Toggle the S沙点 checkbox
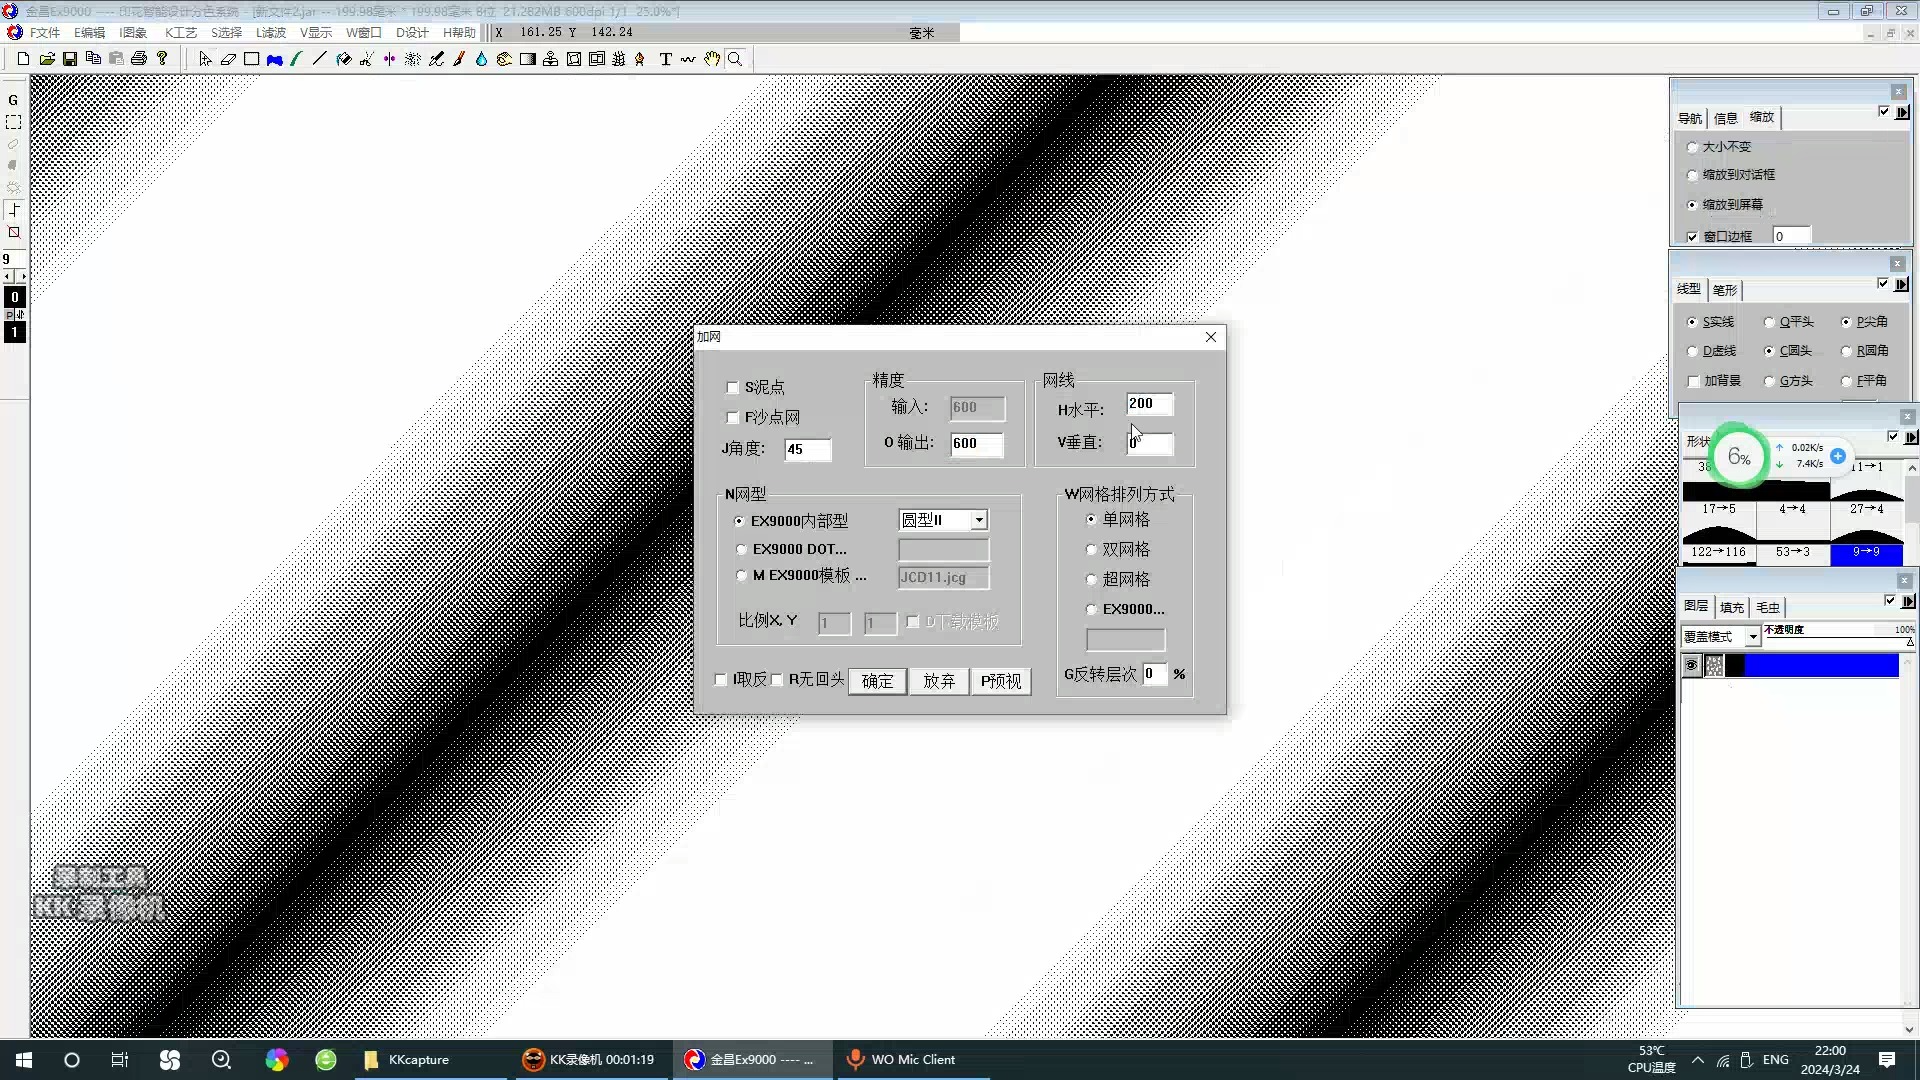 (x=732, y=386)
